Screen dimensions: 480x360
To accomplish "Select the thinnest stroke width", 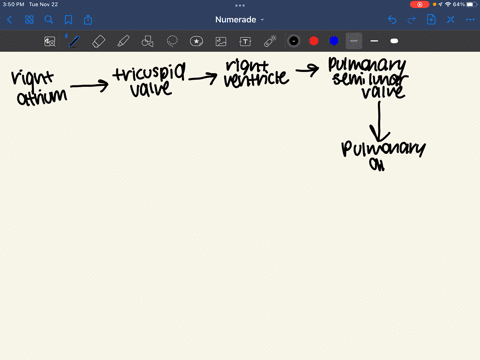I will [354, 41].
